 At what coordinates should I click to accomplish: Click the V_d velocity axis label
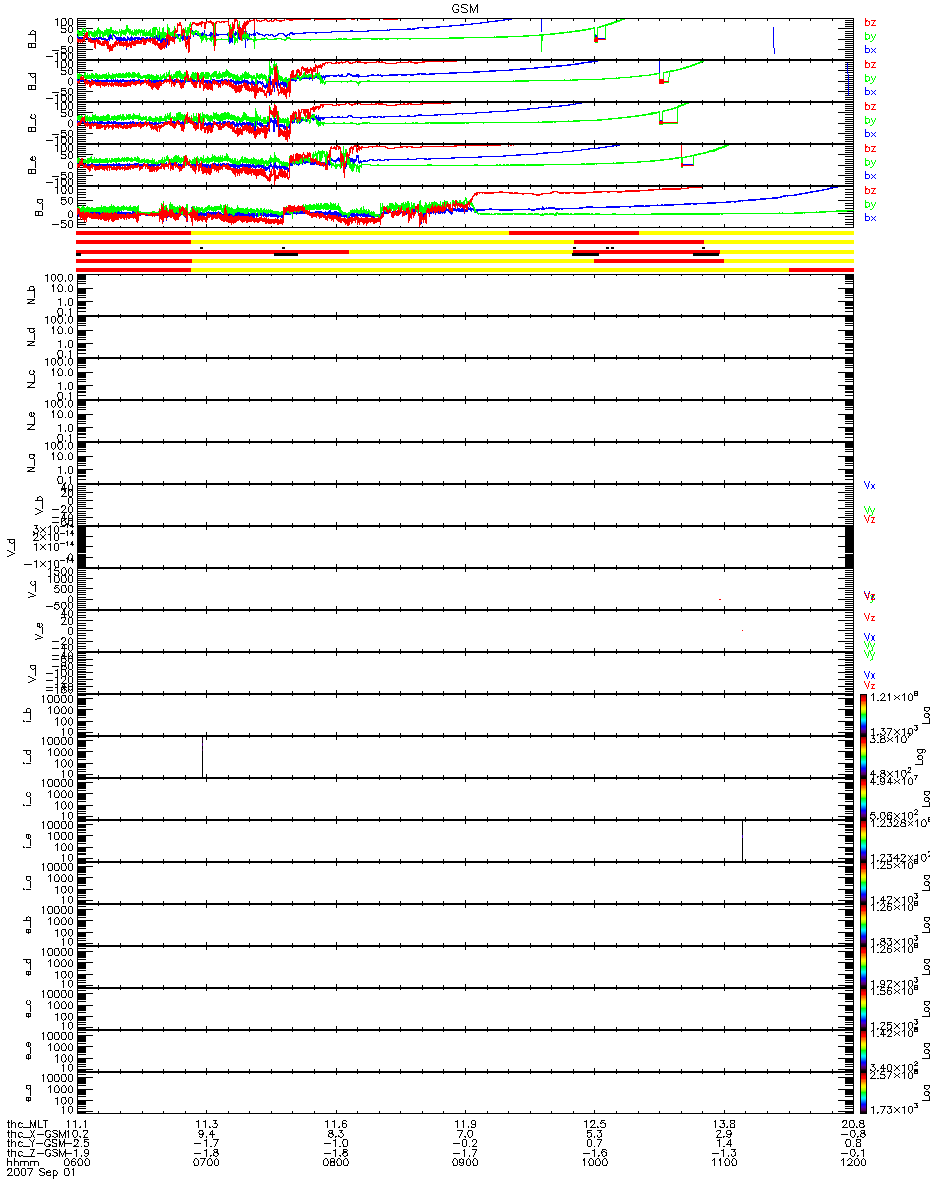pos(12,546)
